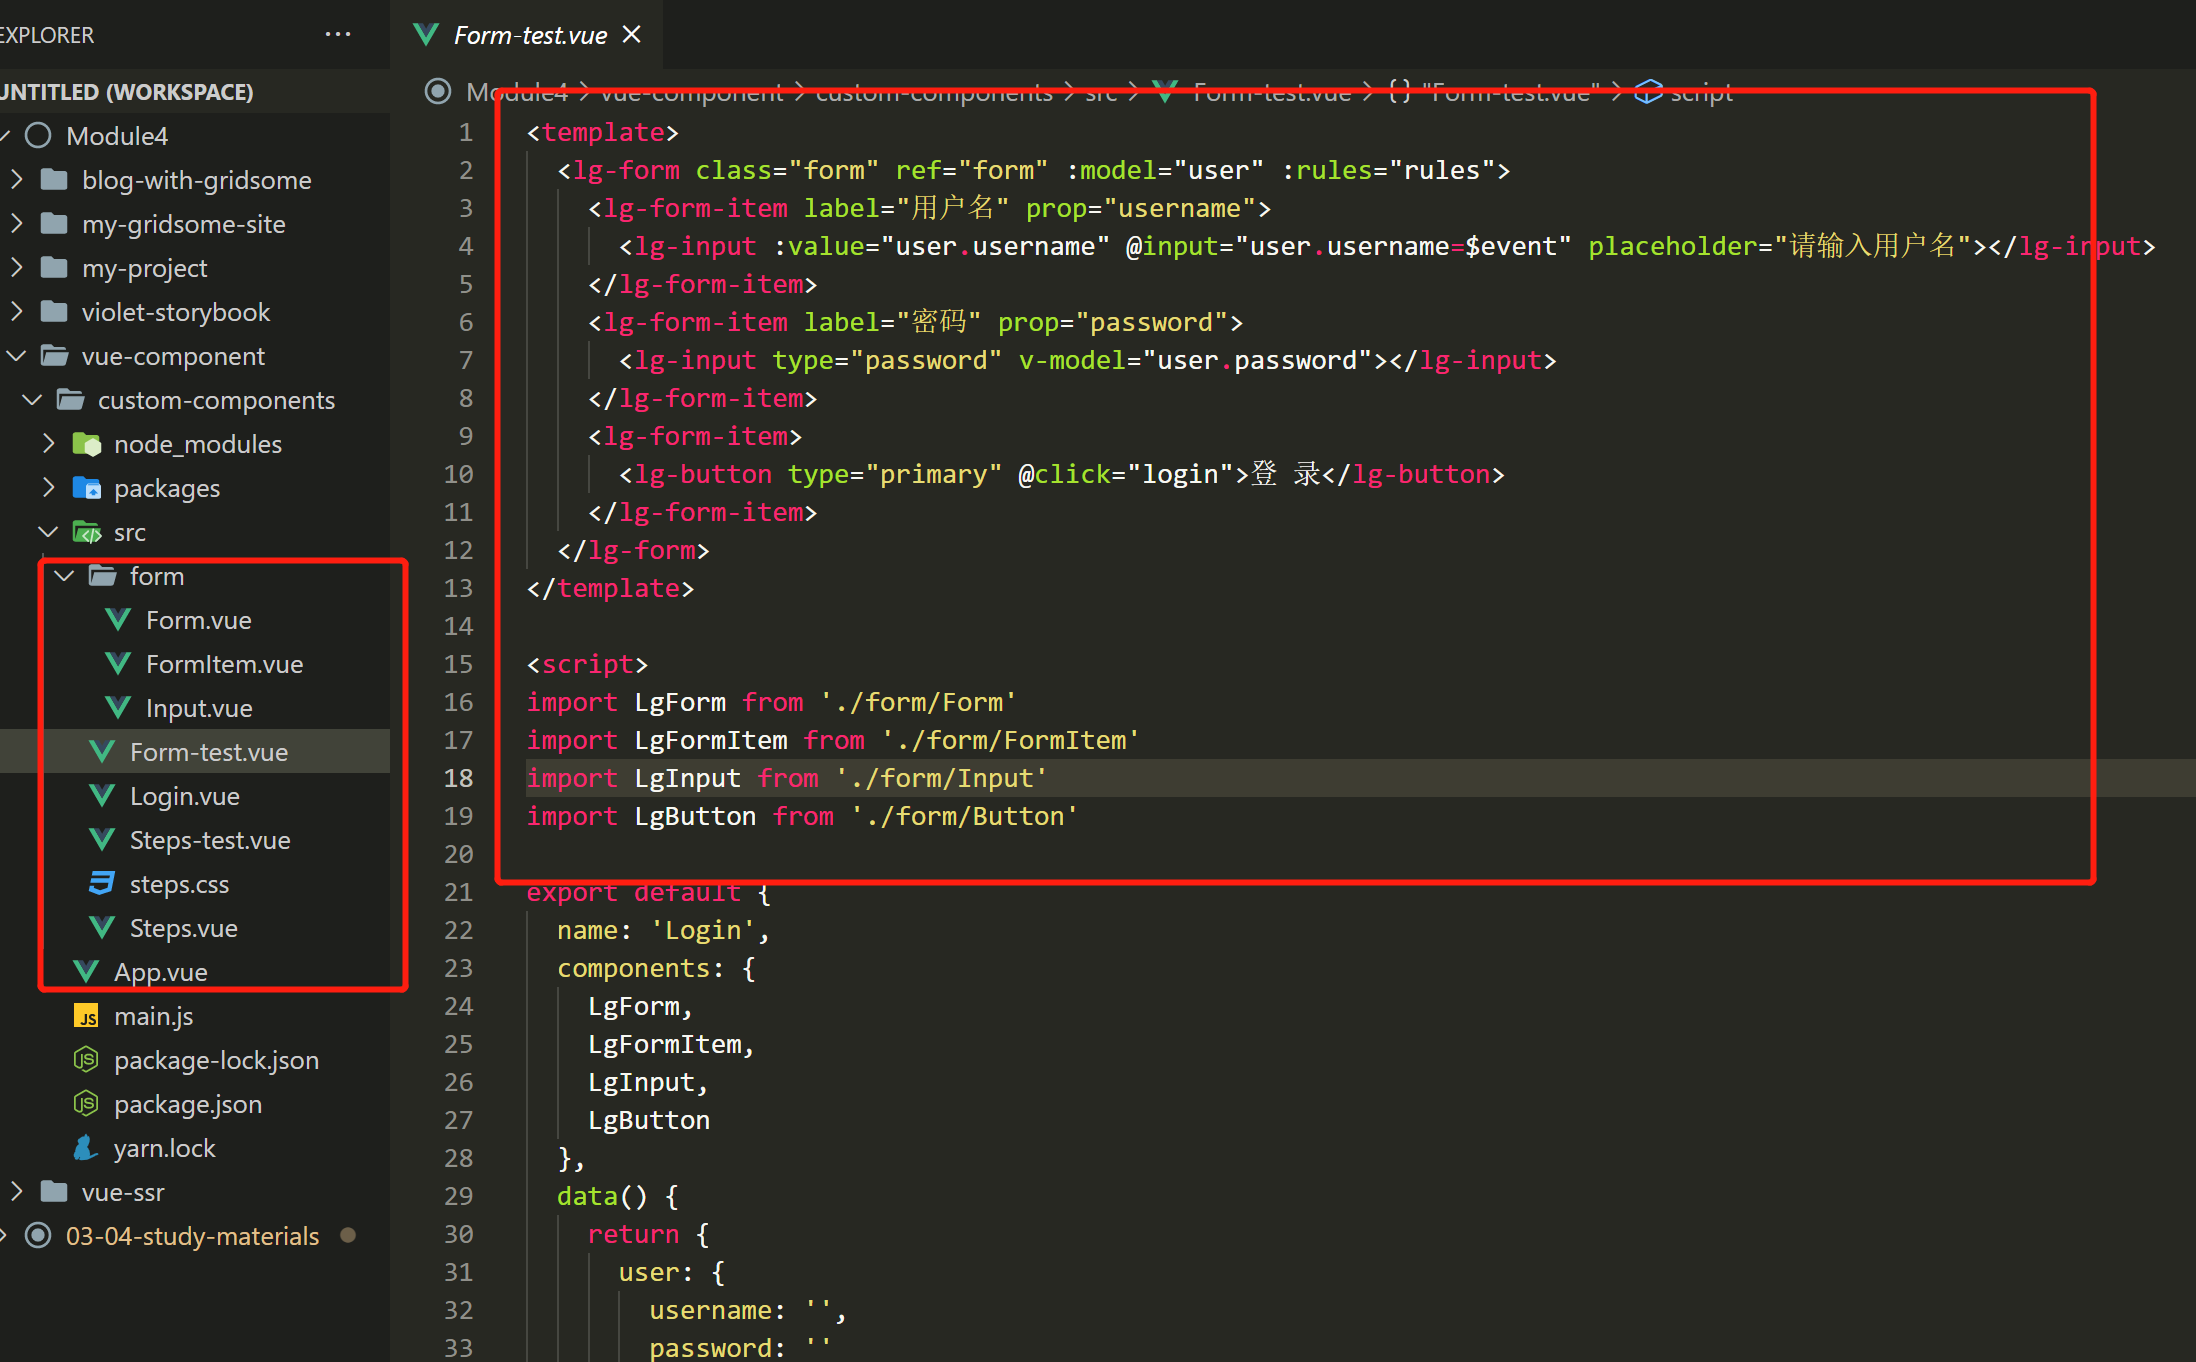Click the blue packages folder icon
Image resolution: width=2196 pixels, height=1362 pixels.
point(87,488)
